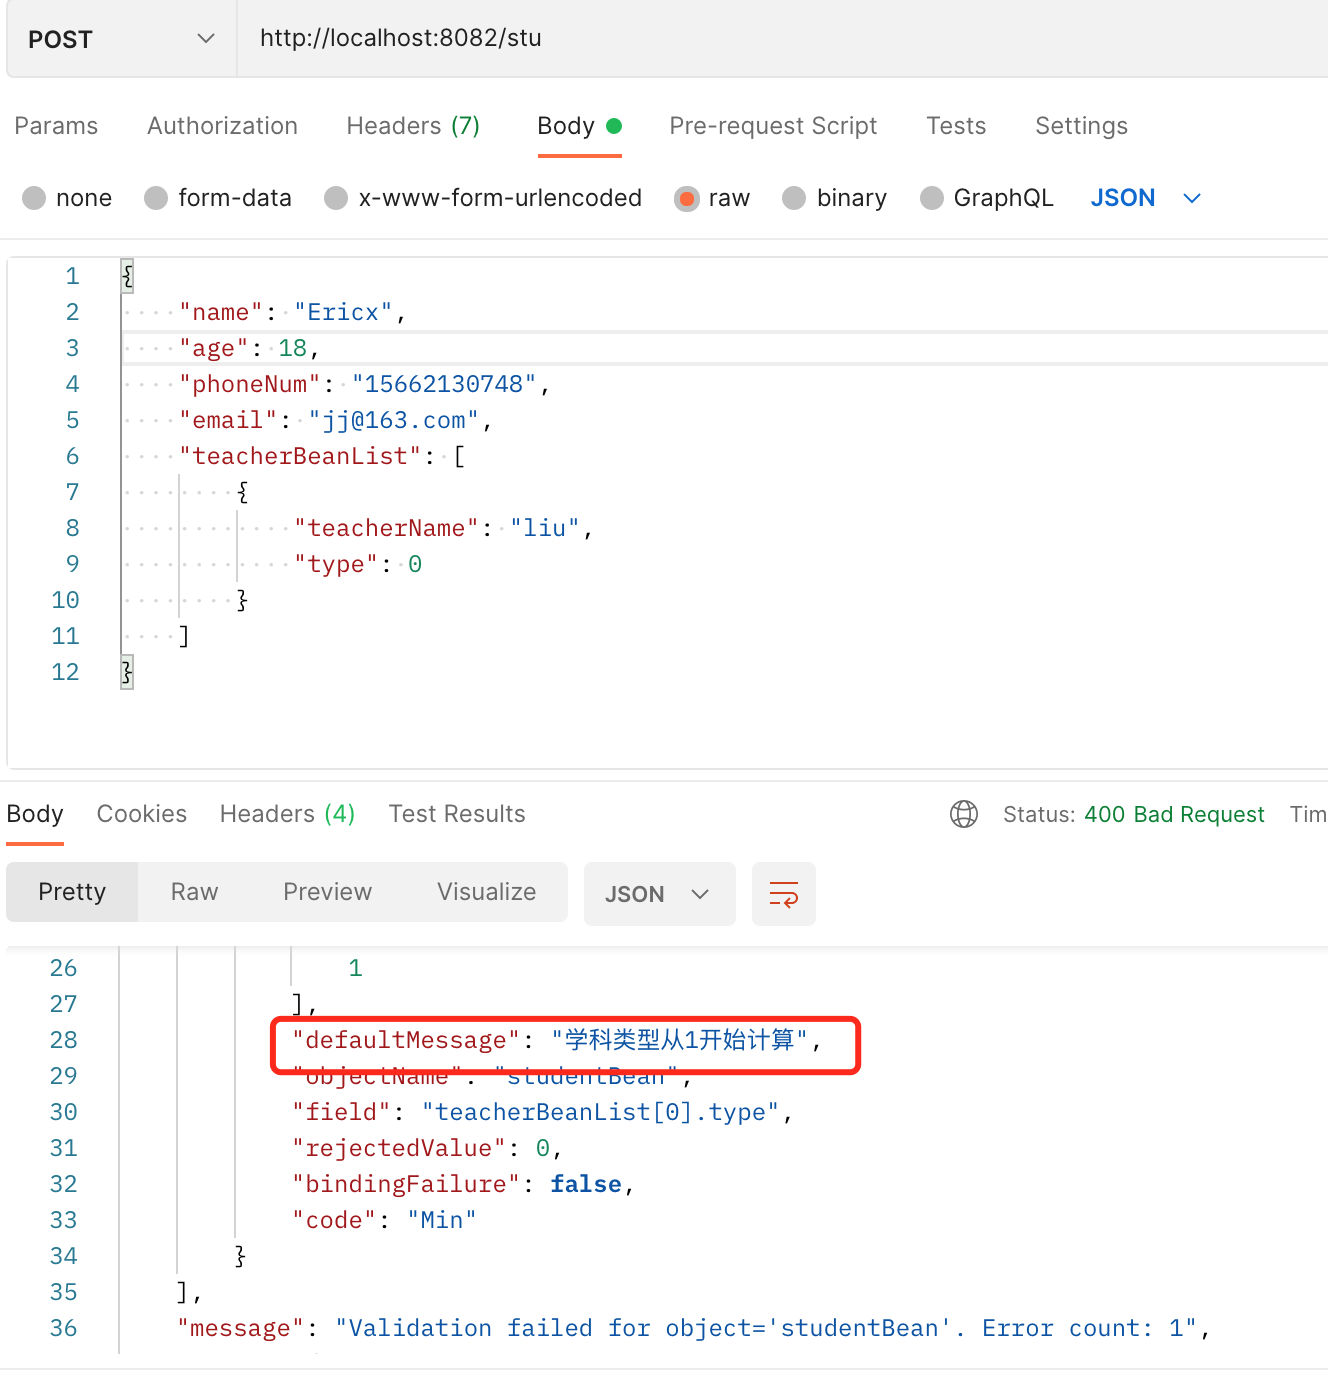Switch response view to Visualize
1328x1378 pixels.
(x=486, y=892)
